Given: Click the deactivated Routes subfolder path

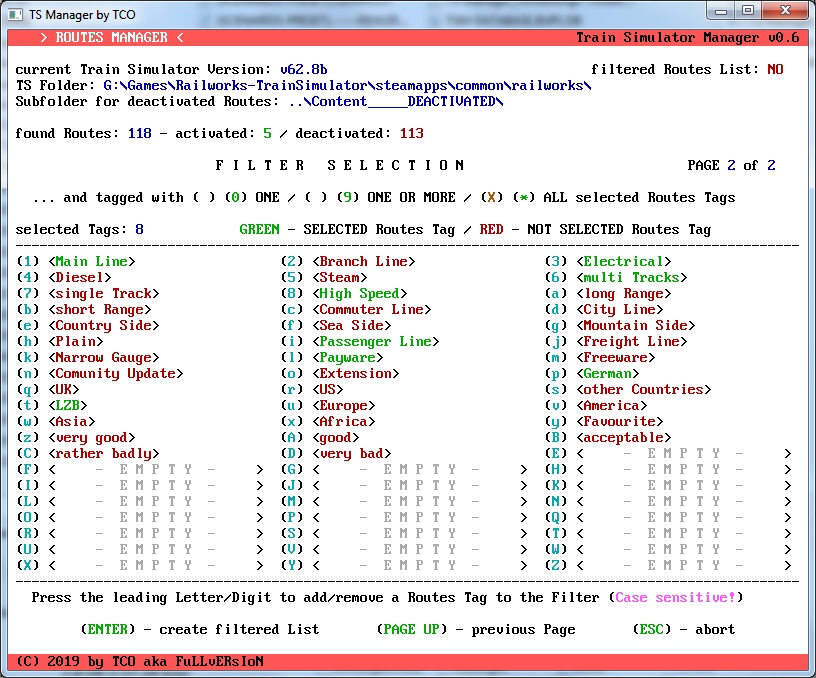Looking at the screenshot, I should click(x=396, y=101).
